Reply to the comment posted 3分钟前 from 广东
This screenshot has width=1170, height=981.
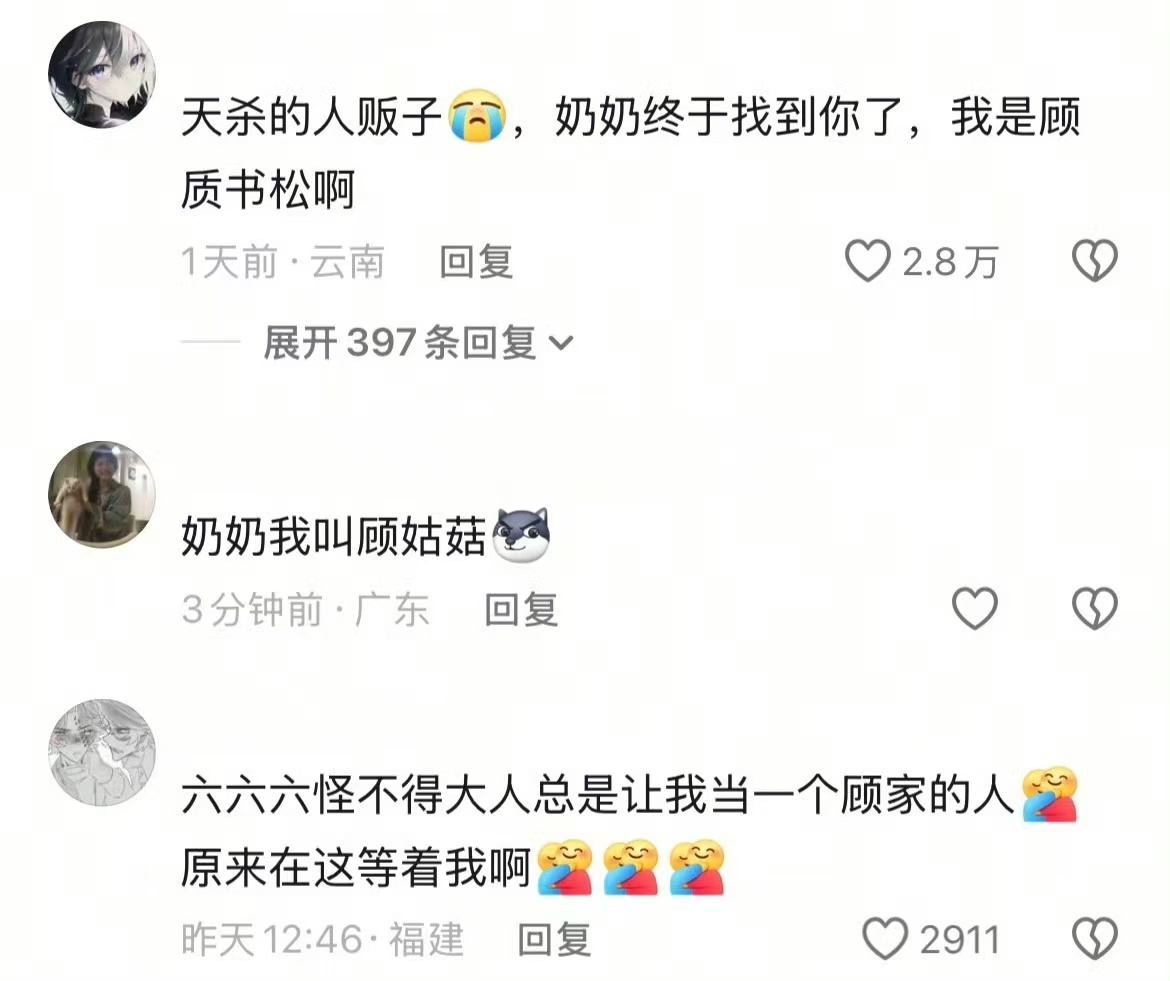[x=522, y=609]
